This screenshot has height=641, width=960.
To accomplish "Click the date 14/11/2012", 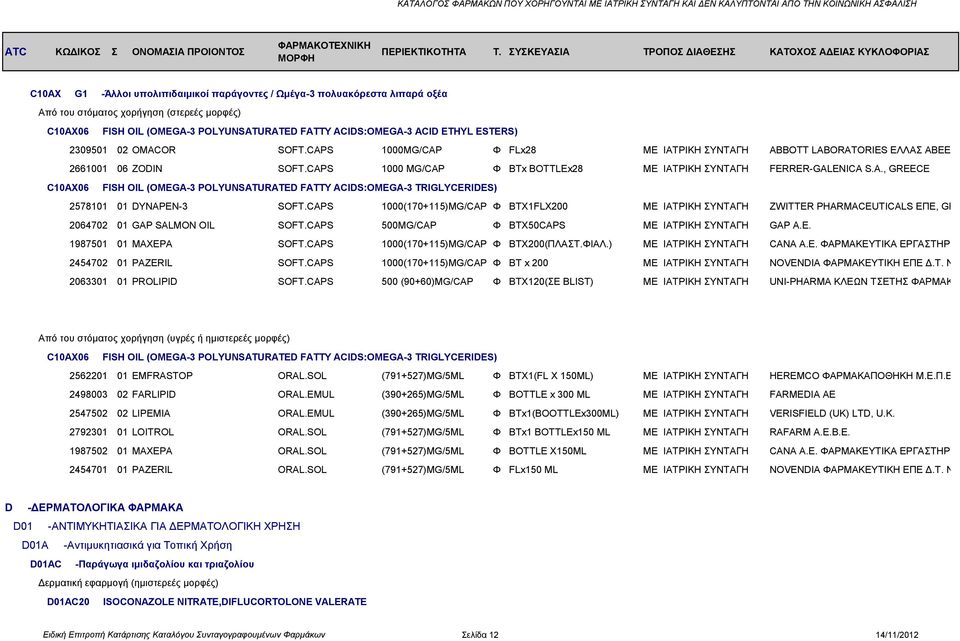I will [x=897, y=635].
